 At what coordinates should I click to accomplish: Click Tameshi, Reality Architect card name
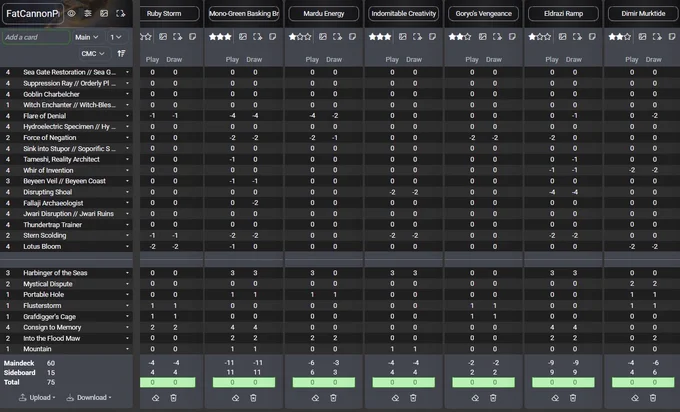tap(61, 159)
